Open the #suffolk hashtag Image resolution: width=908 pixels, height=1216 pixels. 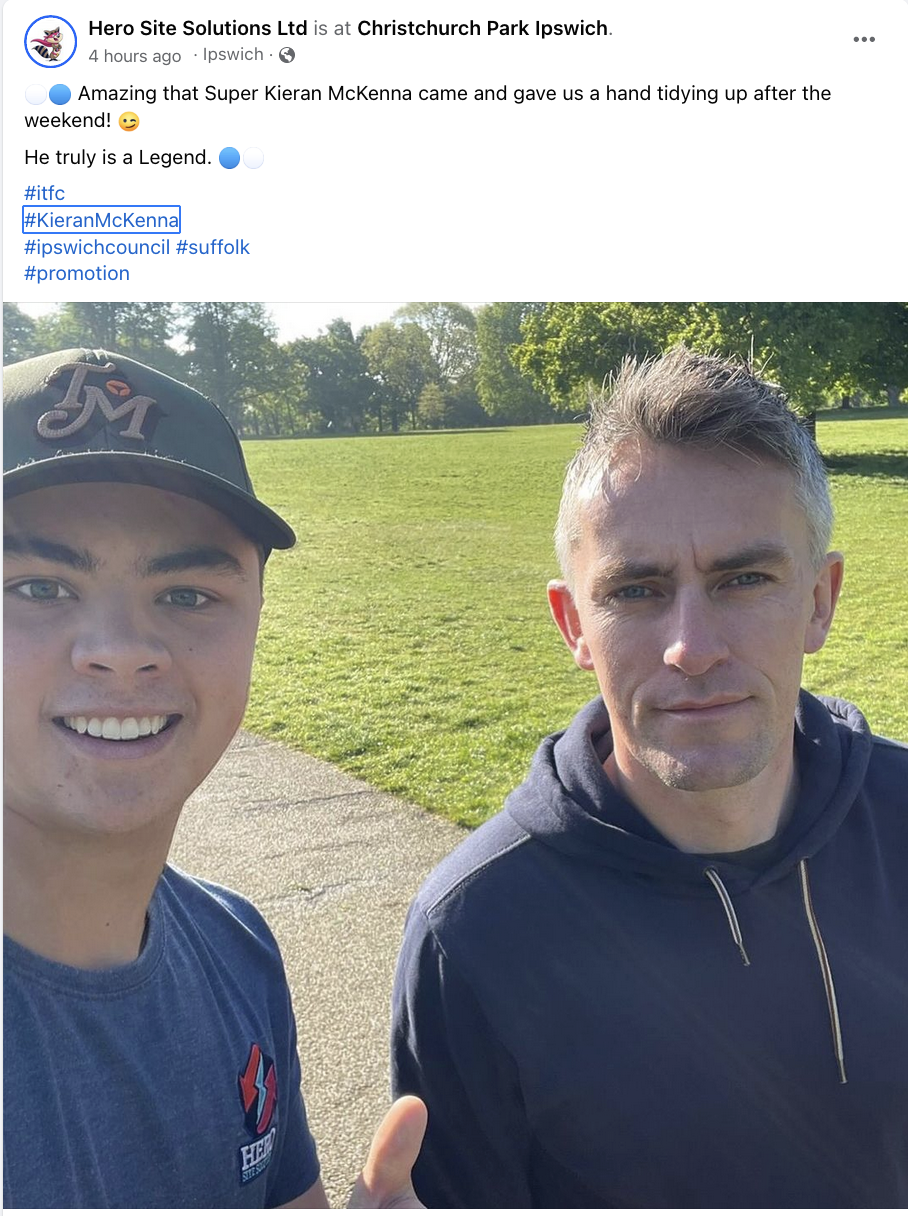213,247
